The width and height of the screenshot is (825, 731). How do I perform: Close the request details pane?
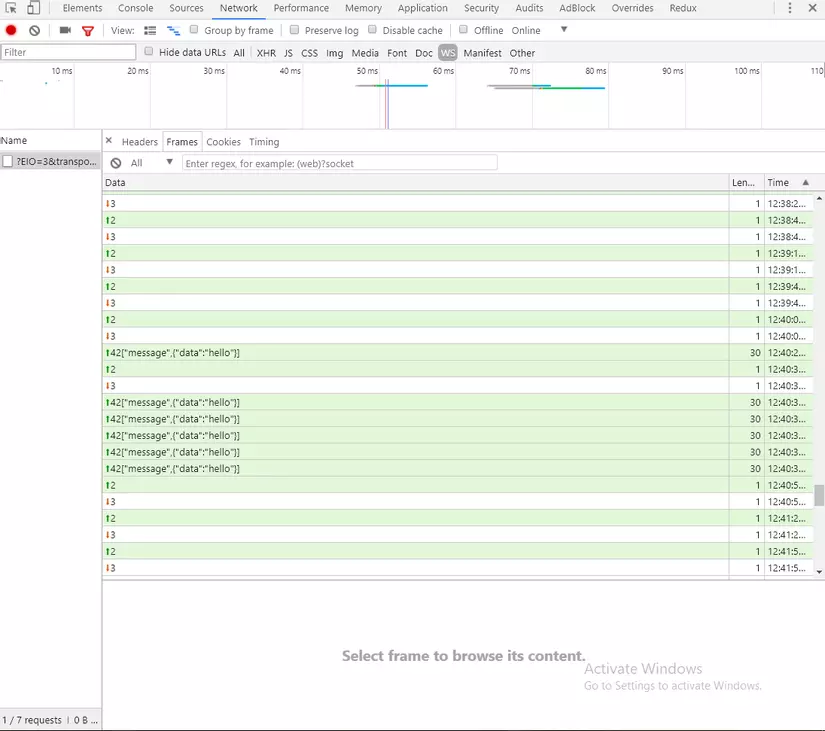pos(109,141)
